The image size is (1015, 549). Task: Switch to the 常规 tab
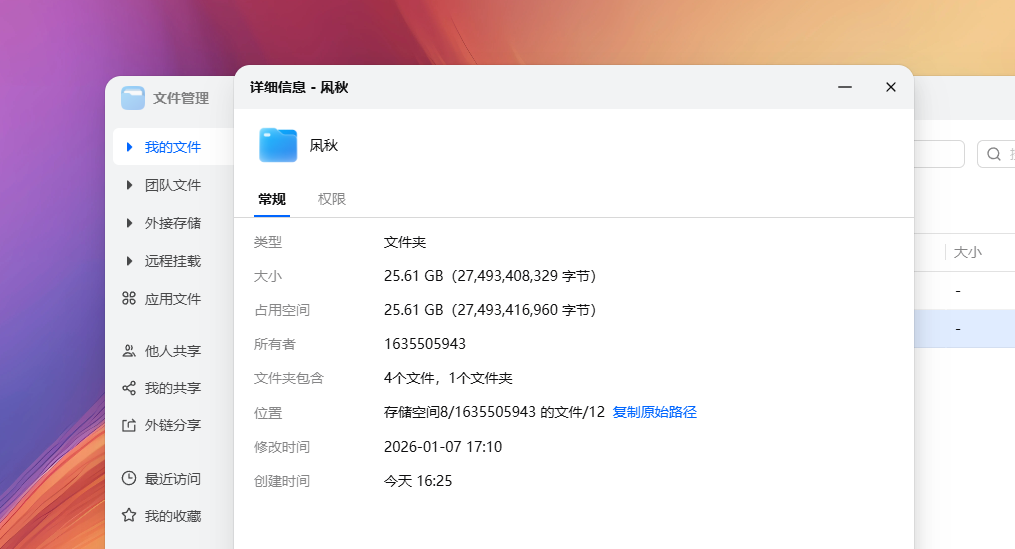coord(272,199)
